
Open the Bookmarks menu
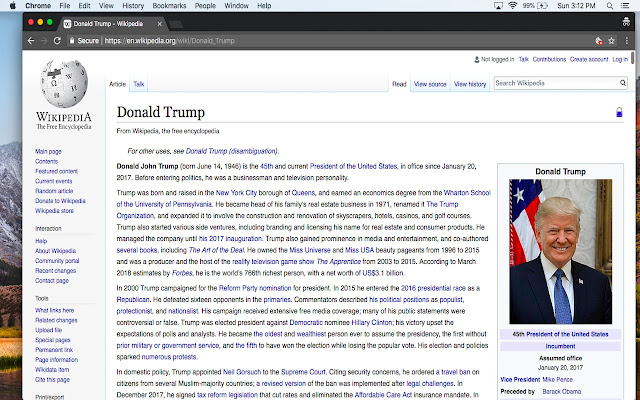[169, 6]
